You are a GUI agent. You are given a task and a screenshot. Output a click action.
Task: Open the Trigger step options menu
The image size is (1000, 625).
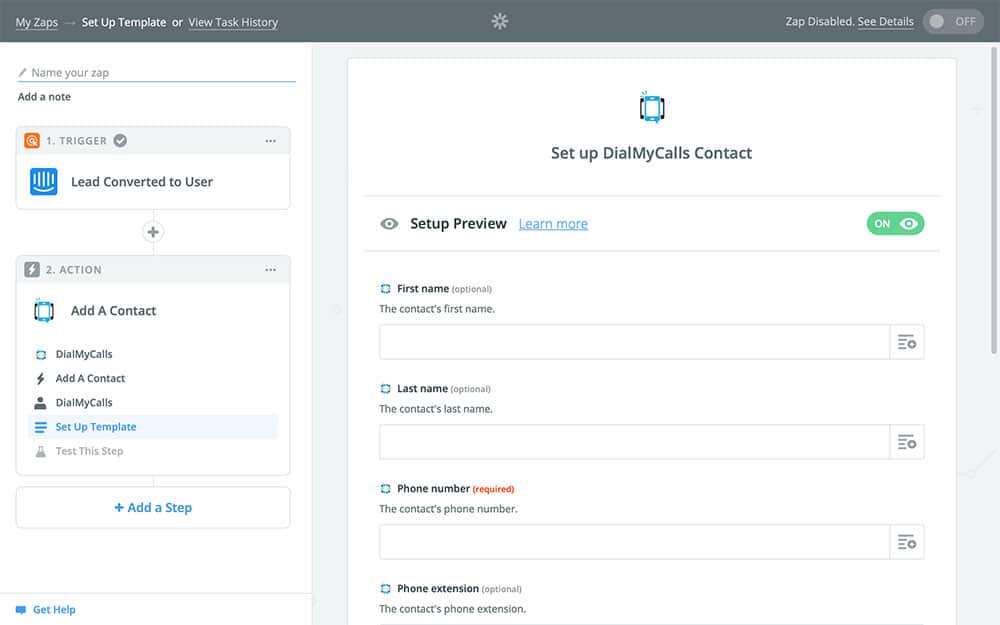click(270, 141)
